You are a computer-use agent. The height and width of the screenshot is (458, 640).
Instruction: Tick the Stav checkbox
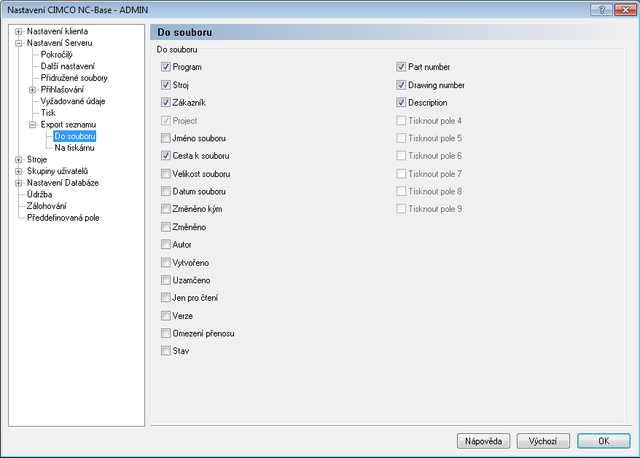tap(166, 351)
